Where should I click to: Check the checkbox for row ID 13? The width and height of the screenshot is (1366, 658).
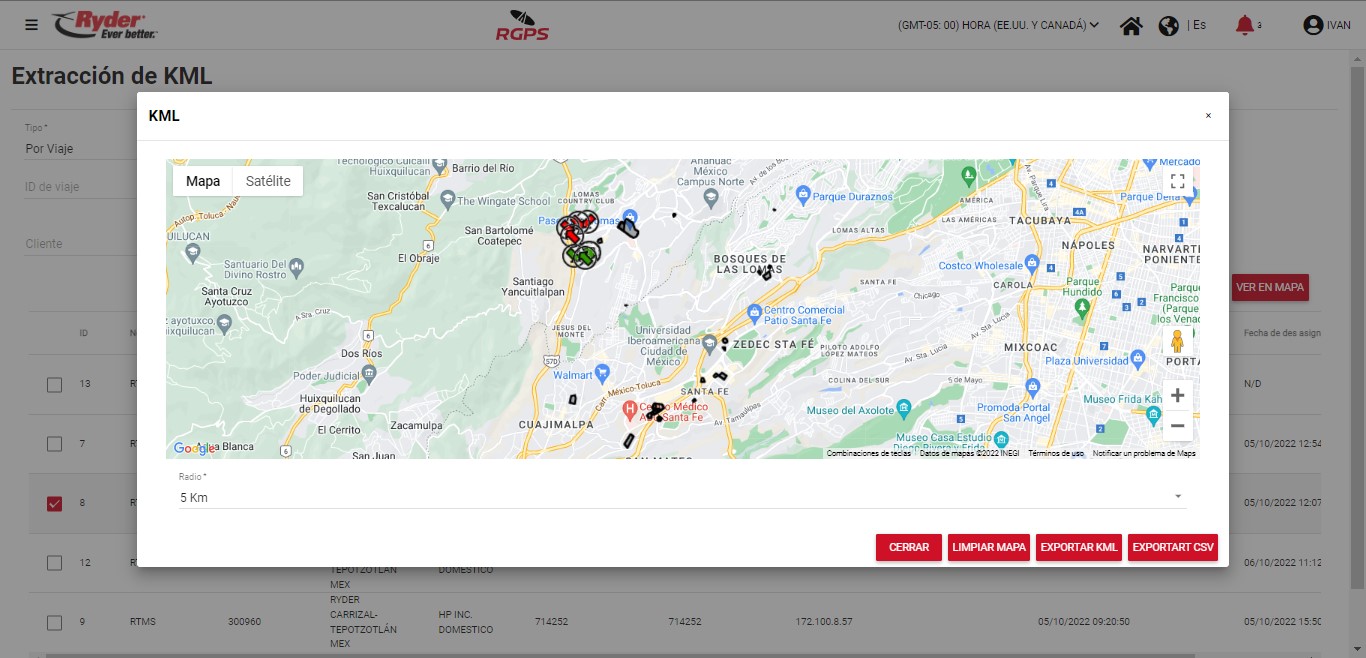55,384
